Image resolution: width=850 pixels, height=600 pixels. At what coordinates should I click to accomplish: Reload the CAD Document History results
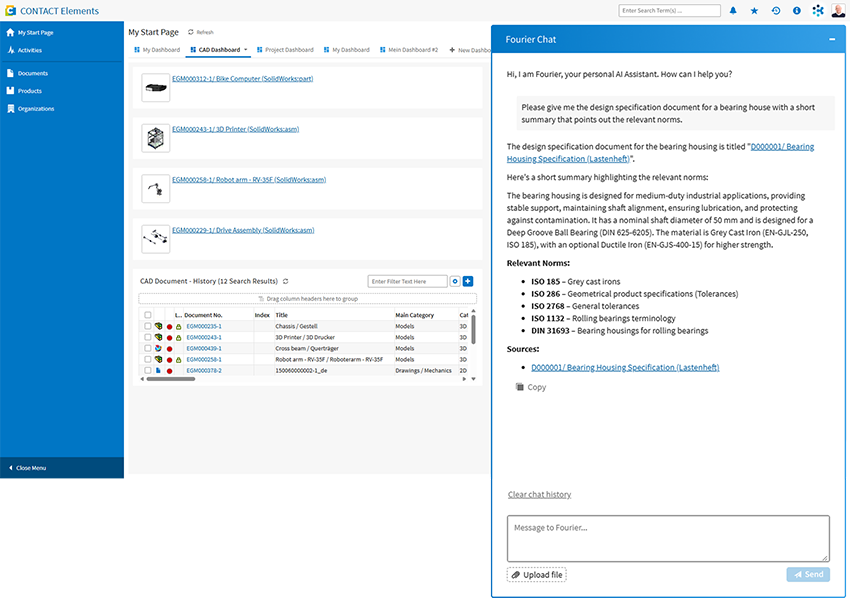286,282
